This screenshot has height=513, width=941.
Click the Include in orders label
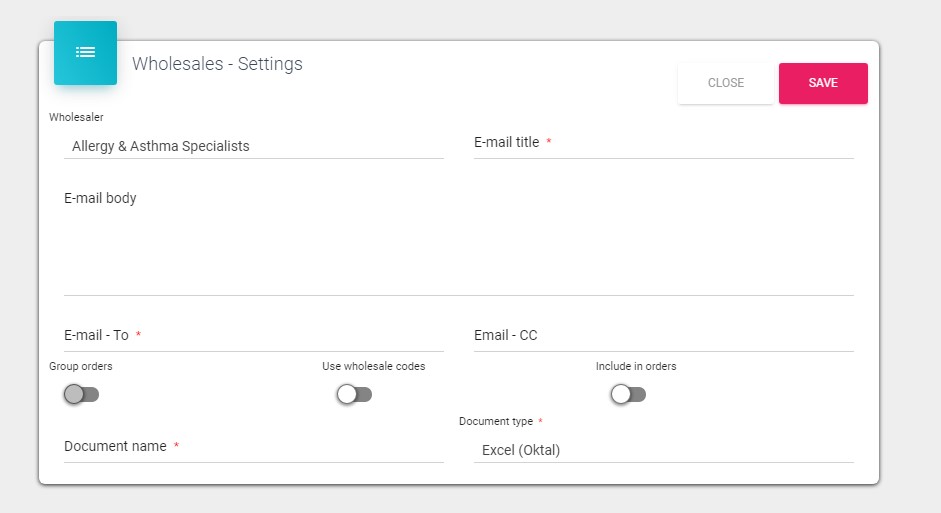click(x=636, y=367)
